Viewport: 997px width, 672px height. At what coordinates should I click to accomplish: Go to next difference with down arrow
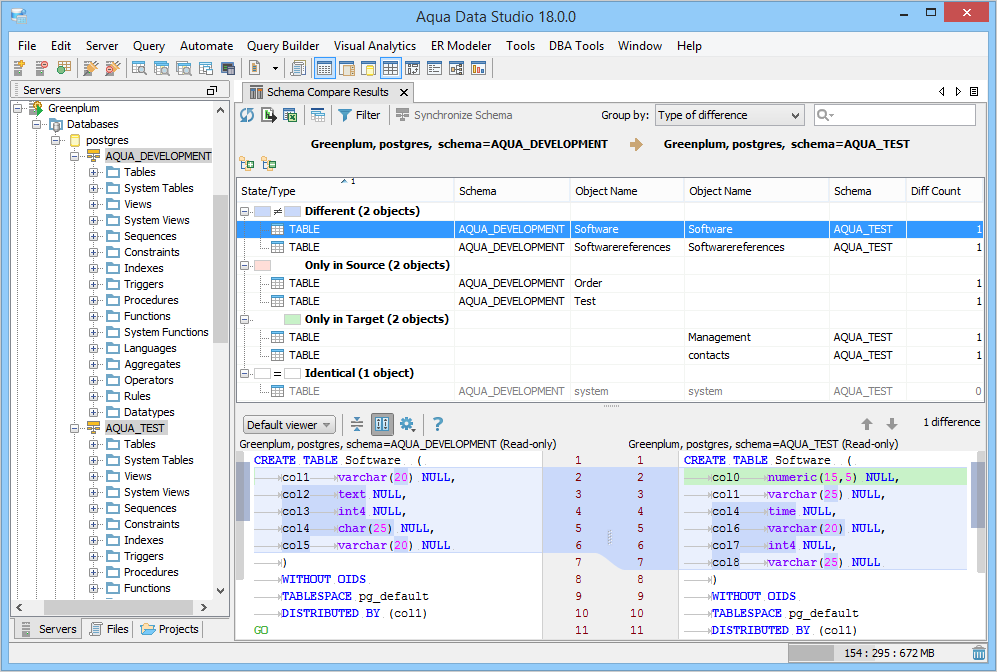[x=891, y=423]
